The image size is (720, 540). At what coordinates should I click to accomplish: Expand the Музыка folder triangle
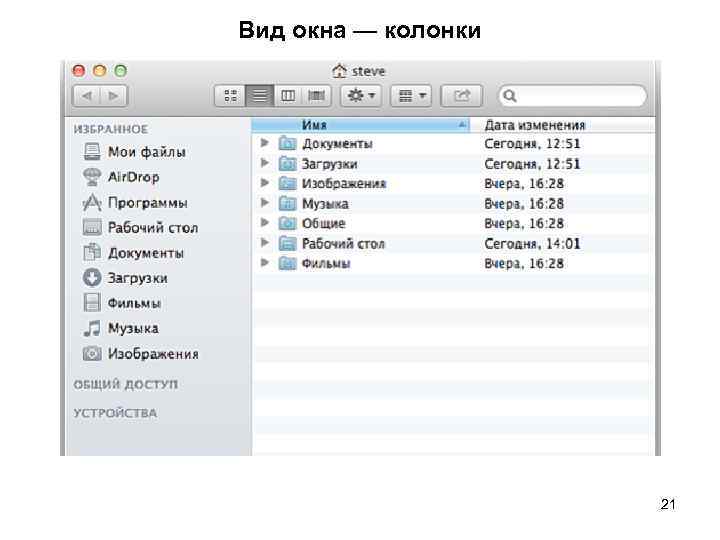[264, 203]
